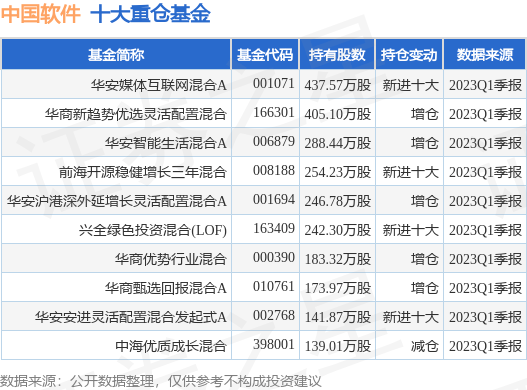This screenshot has width=527, height=390.
Task: Click holdings value 242.30万股
Action: coord(338,230)
